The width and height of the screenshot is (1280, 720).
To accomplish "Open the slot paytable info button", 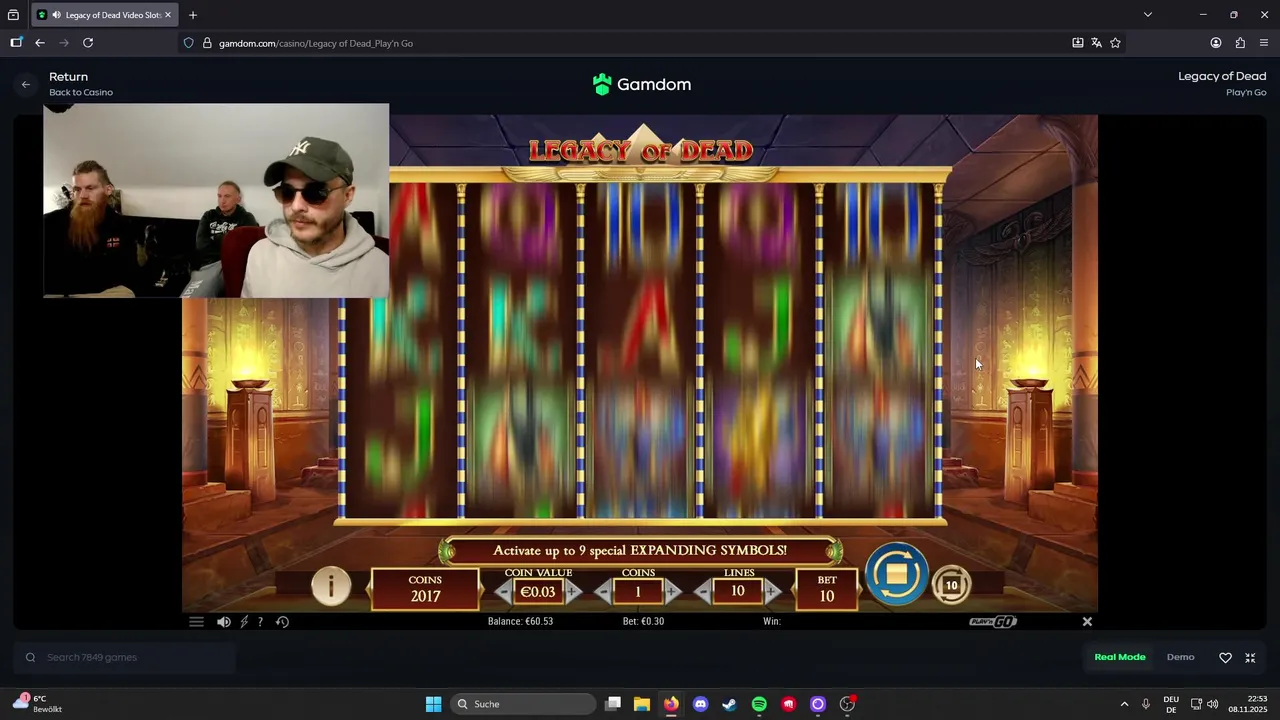I will 331,586.
